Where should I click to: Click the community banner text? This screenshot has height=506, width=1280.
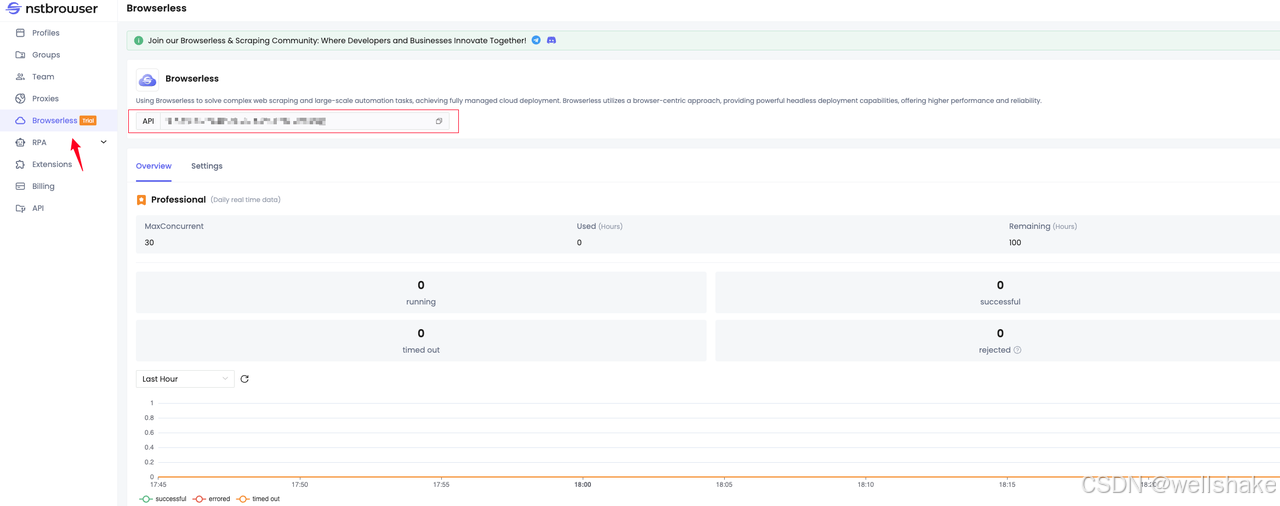(x=337, y=41)
